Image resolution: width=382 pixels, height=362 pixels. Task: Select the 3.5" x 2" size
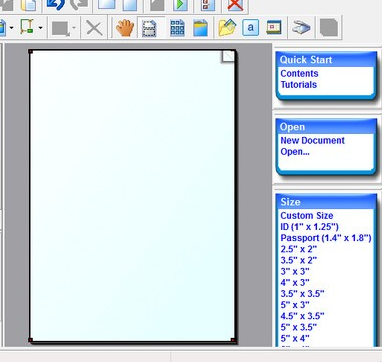[299, 260]
